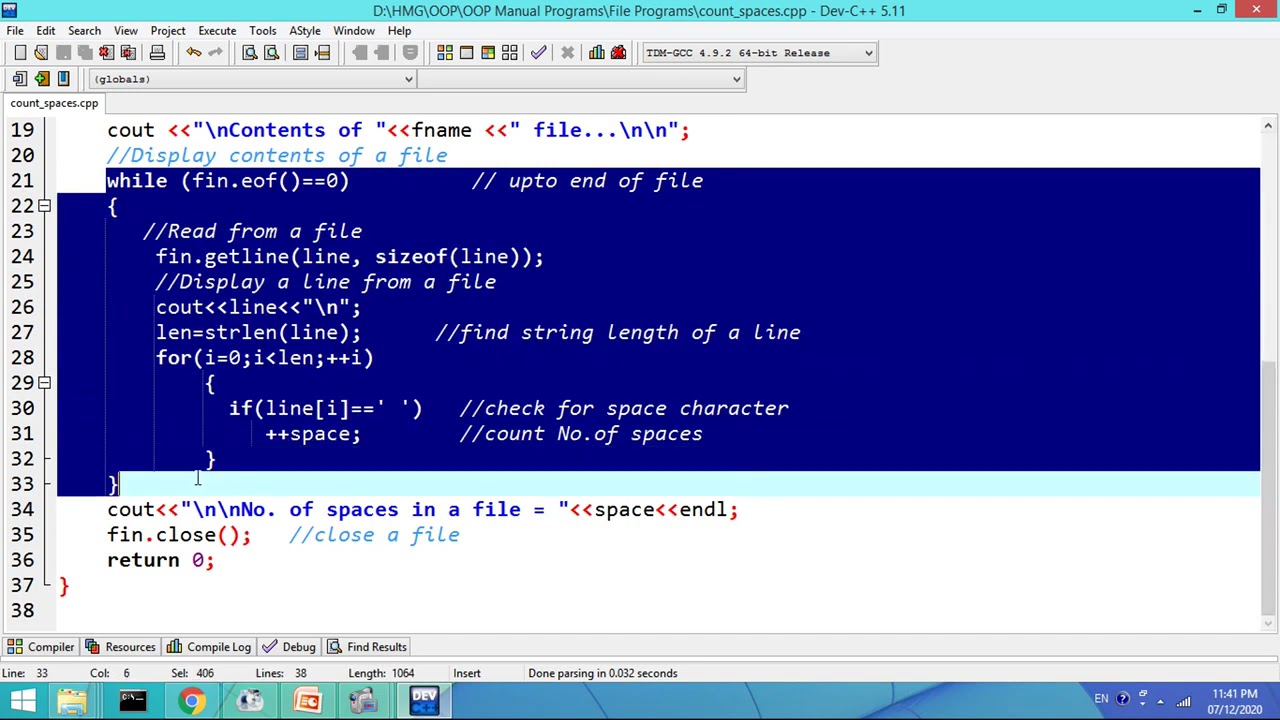This screenshot has width=1280, height=720.
Task: Click the Delete profiling information icon
Action: click(618, 53)
